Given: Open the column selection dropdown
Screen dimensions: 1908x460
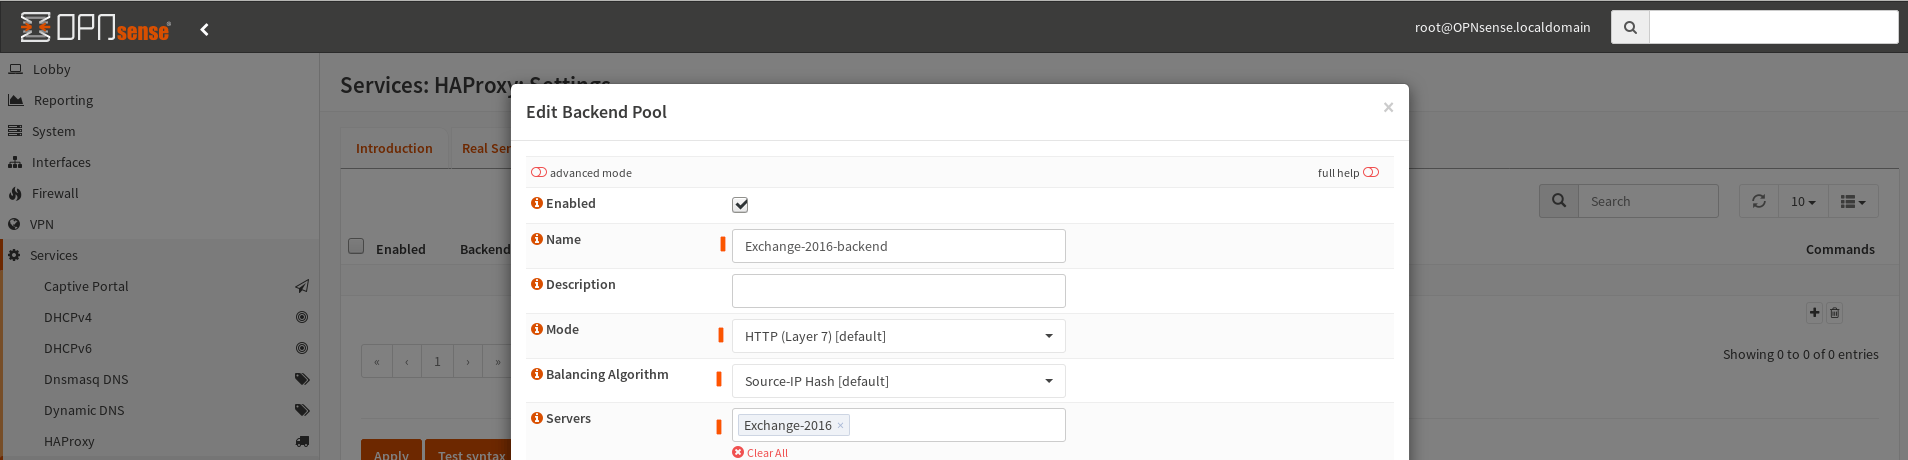Looking at the screenshot, I should click(1853, 201).
